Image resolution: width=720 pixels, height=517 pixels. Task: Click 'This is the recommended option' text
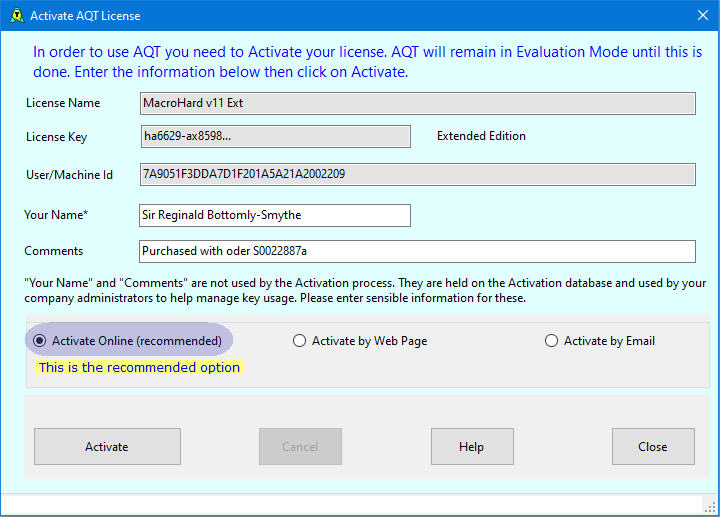point(139,367)
